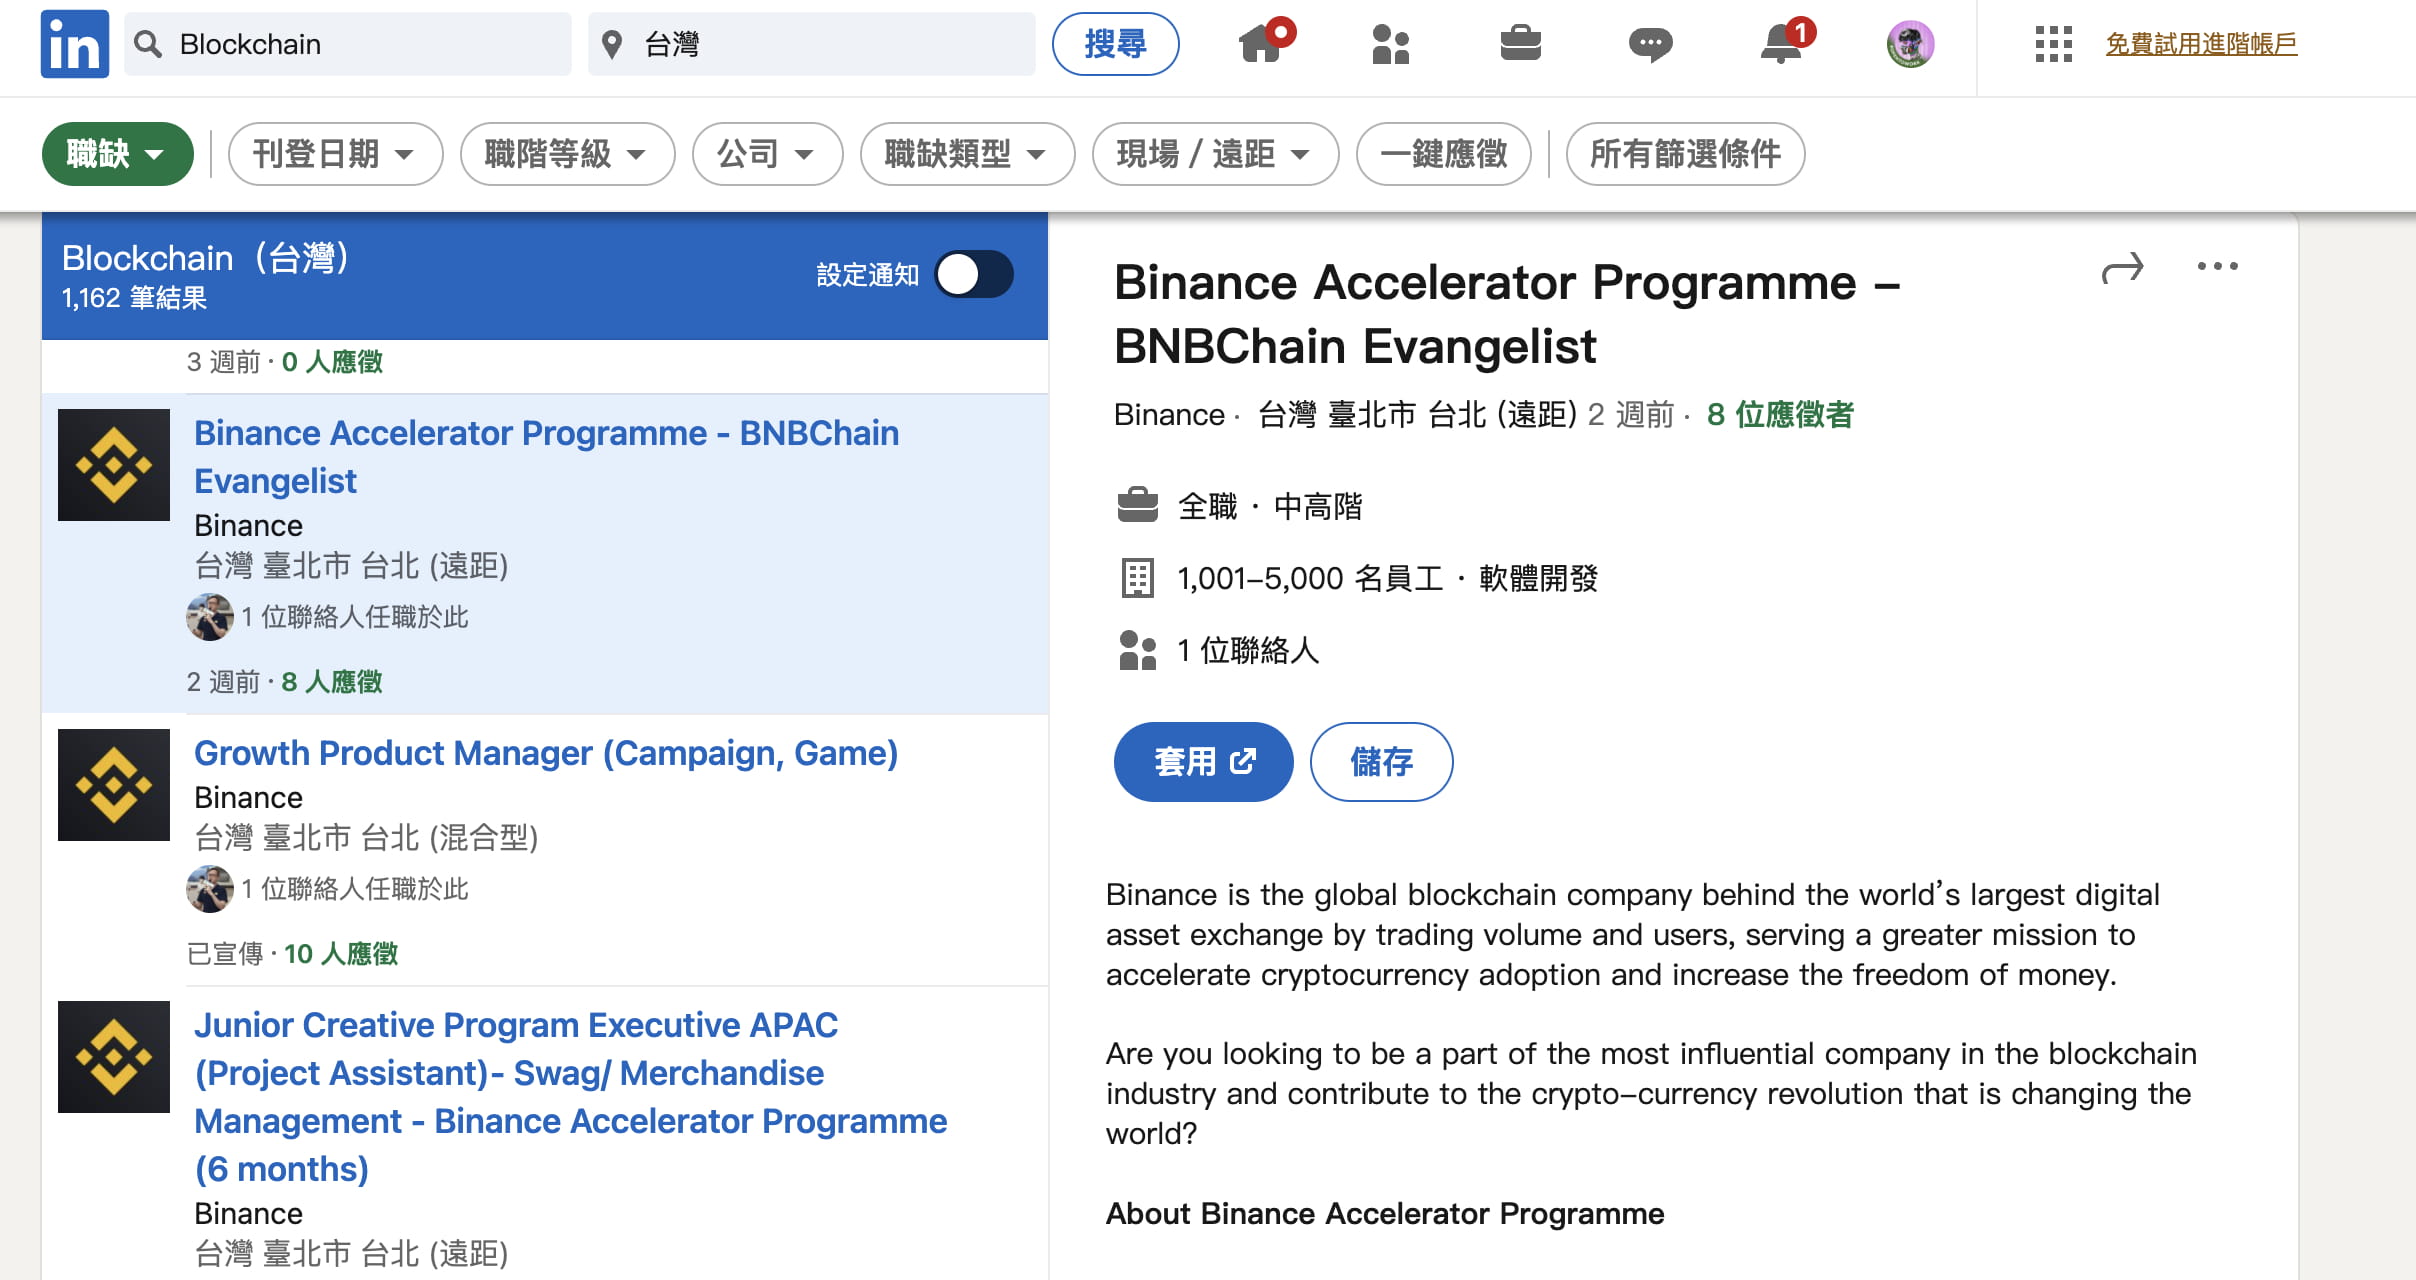2416x1280 pixels.
Task: Open 所有篩選條件 all filters
Action: 1685,154
